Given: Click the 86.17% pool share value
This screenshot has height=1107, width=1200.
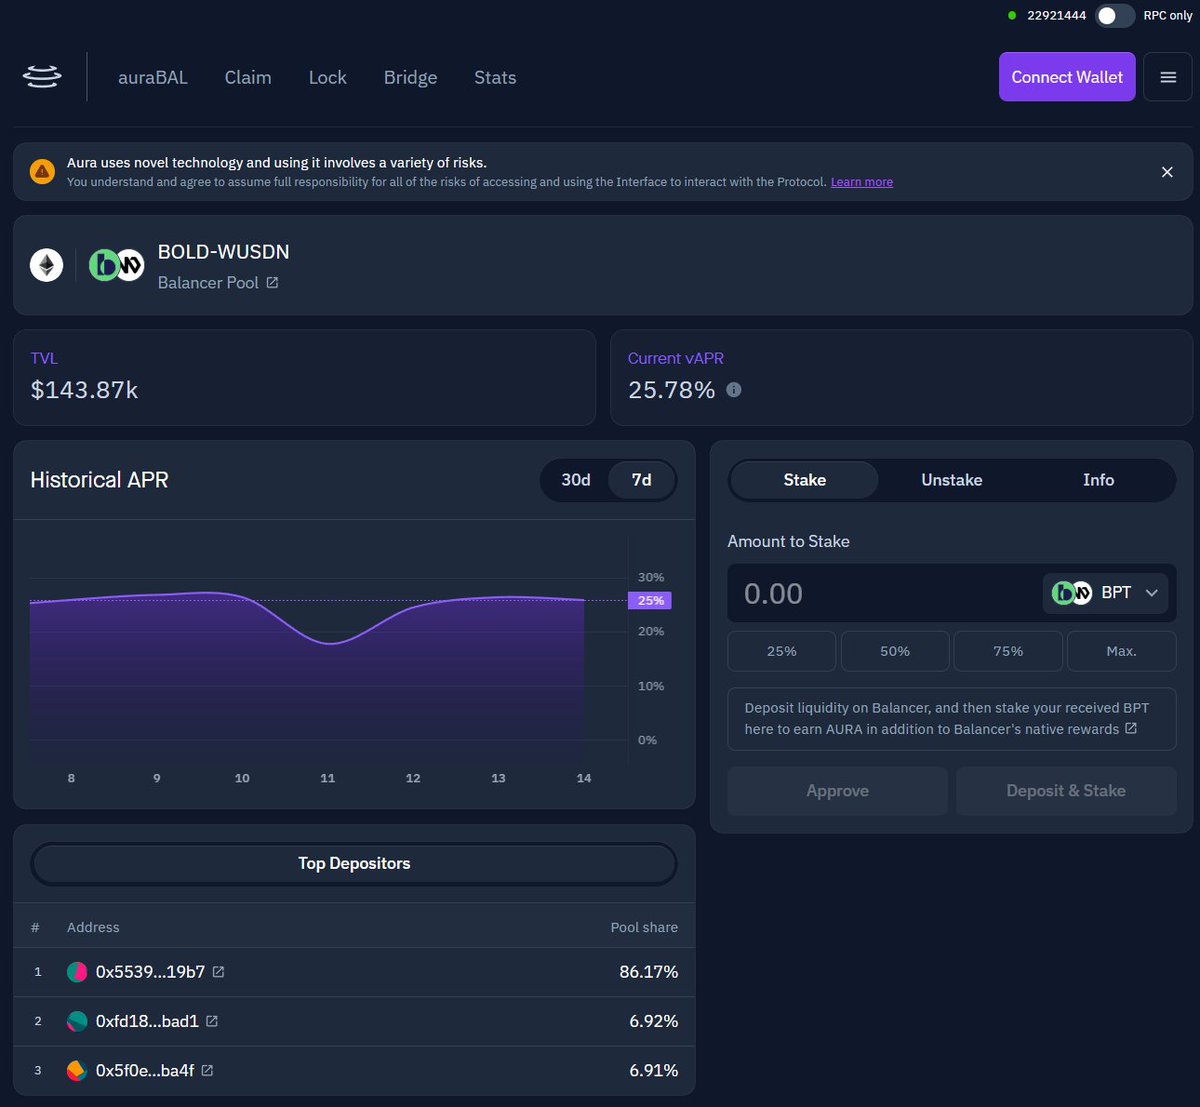Looking at the screenshot, I should (x=649, y=972).
